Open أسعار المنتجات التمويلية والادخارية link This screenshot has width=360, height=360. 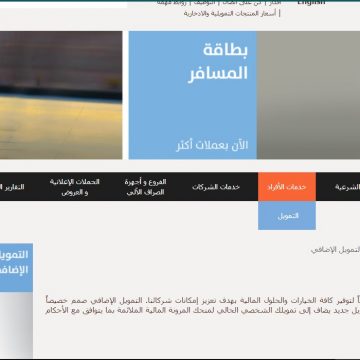pos(230,14)
